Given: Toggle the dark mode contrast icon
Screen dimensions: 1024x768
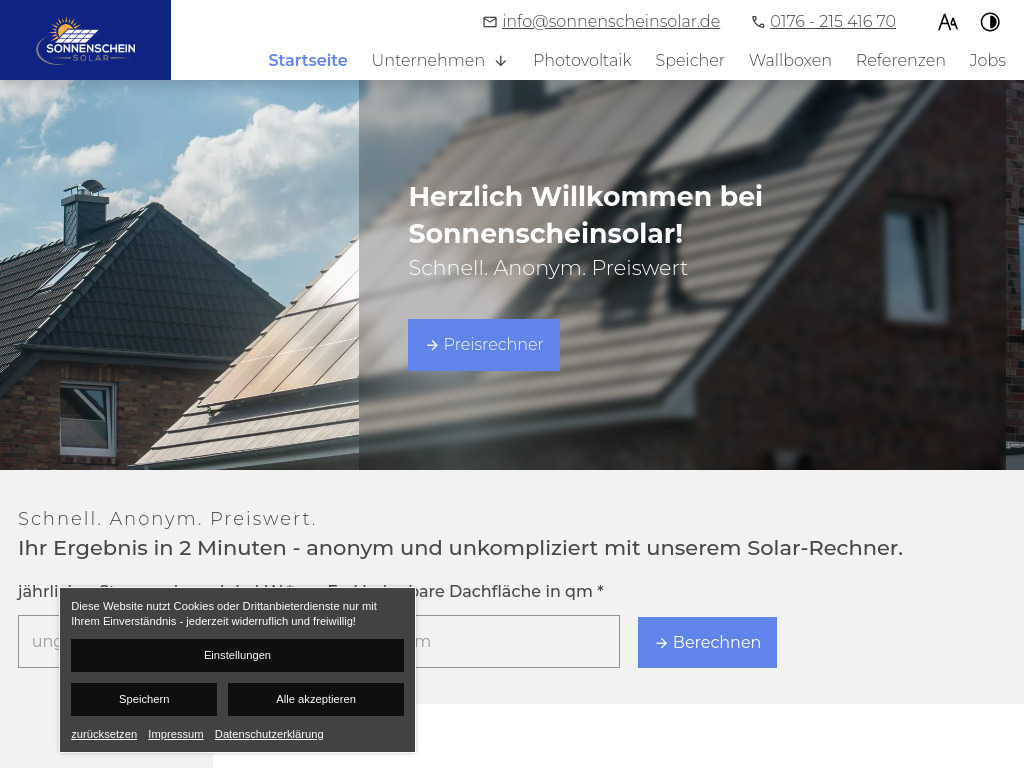Looking at the screenshot, I should (990, 21).
